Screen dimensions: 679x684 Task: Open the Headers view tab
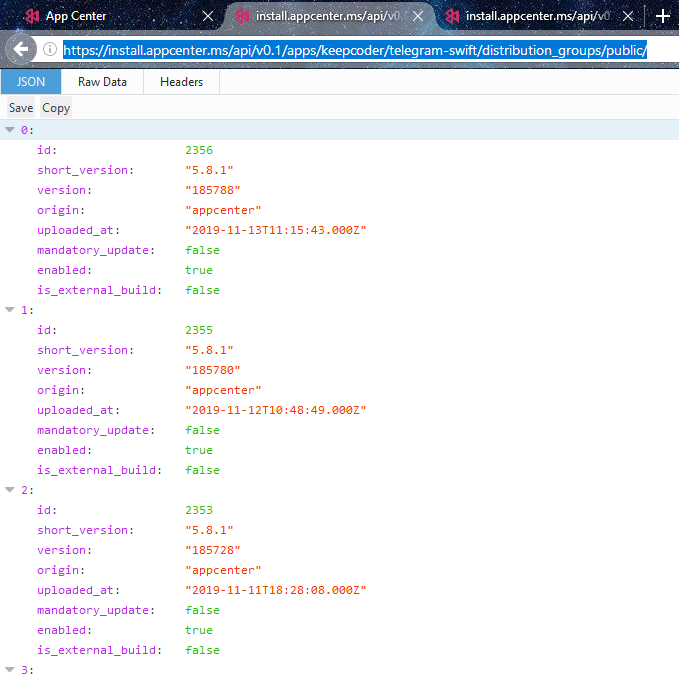tap(181, 82)
